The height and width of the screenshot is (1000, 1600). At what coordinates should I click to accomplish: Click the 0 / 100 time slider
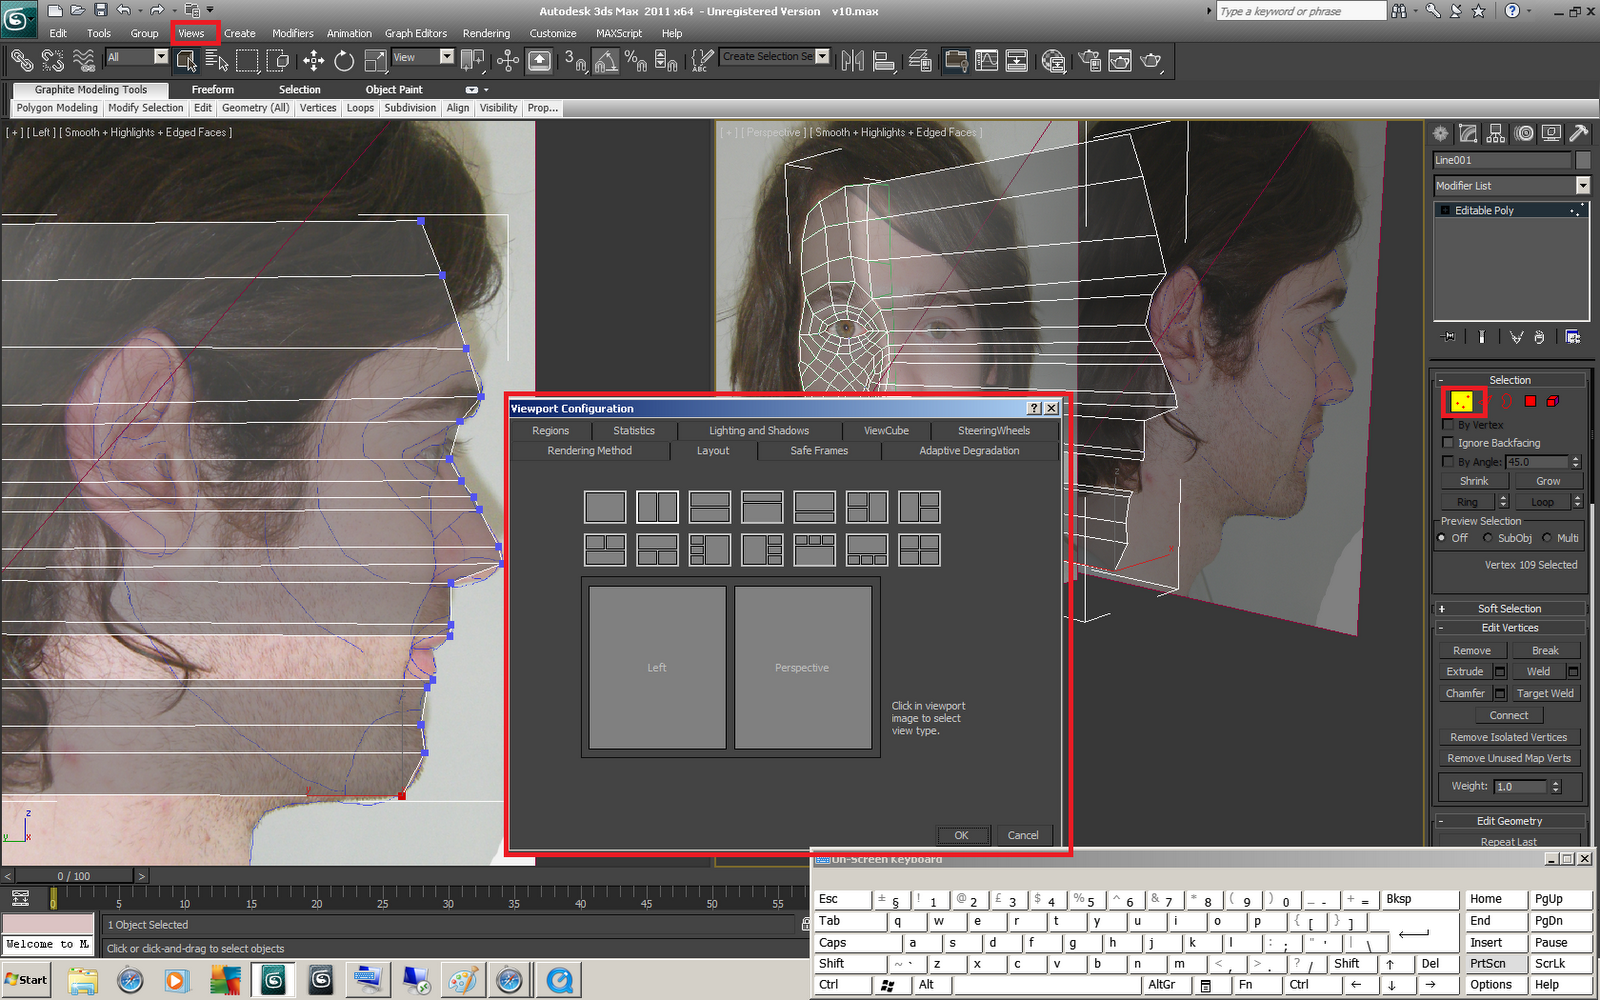(x=74, y=876)
